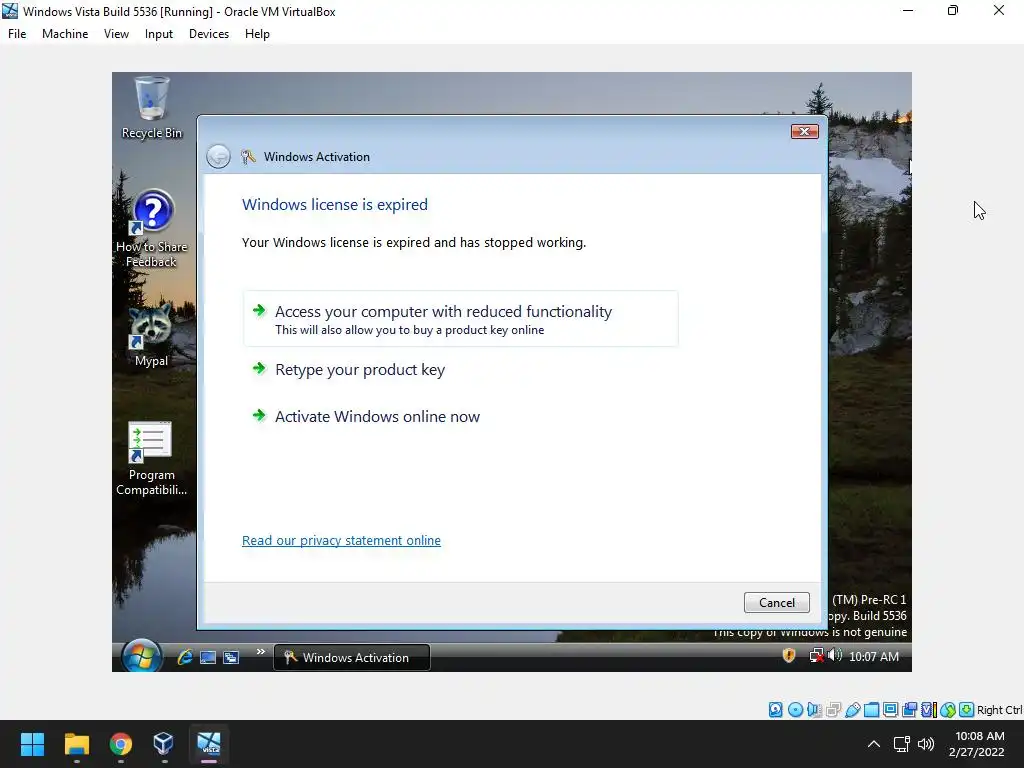The height and width of the screenshot is (768, 1024).
Task: Open Program Compatibility shortcut on desktop
Action: coord(151,458)
